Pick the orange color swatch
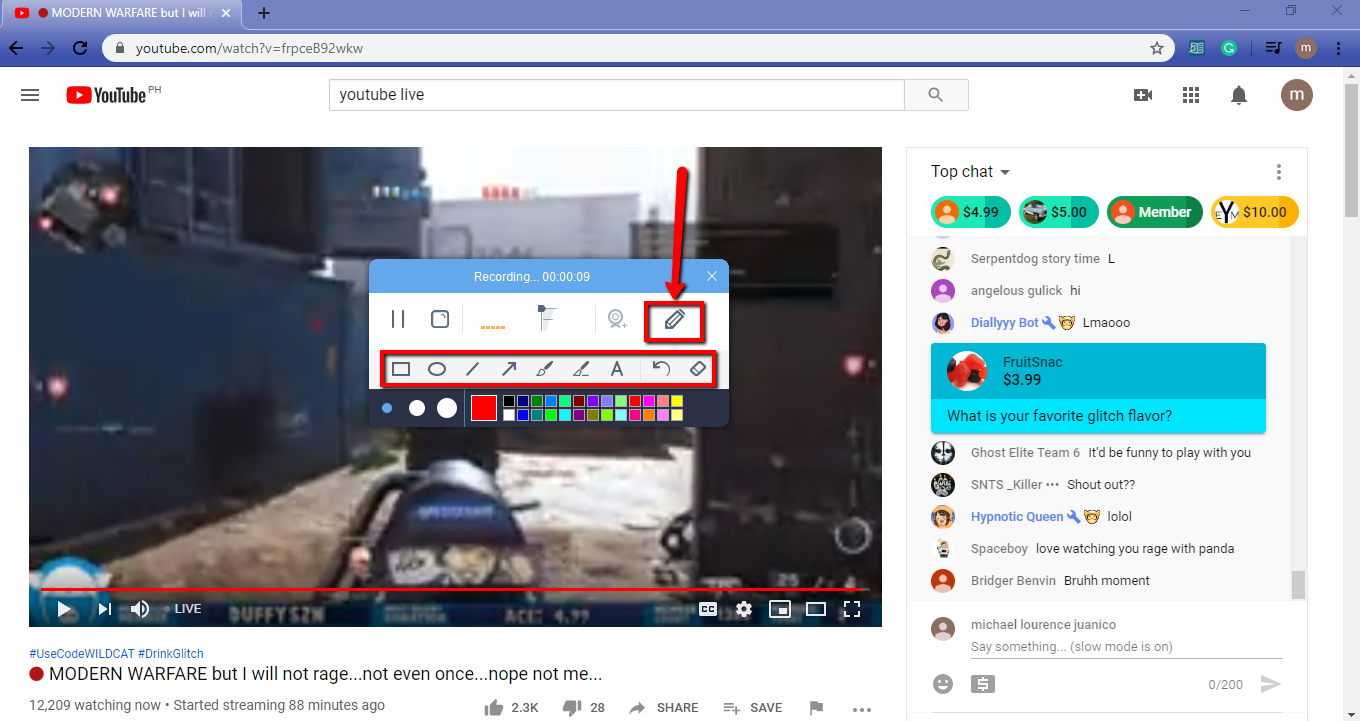Image resolution: width=1360 pixels, height=721 pixels. 649,415
